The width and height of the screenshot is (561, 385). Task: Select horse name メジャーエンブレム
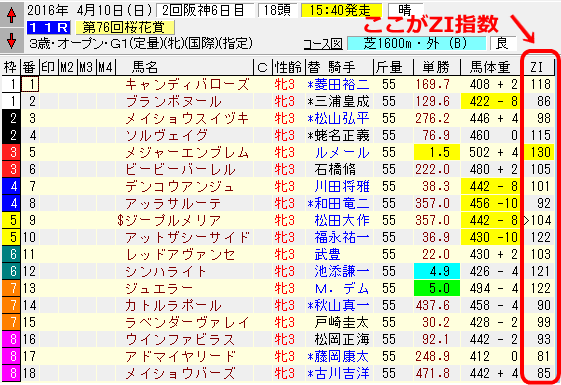pos(187,153)
